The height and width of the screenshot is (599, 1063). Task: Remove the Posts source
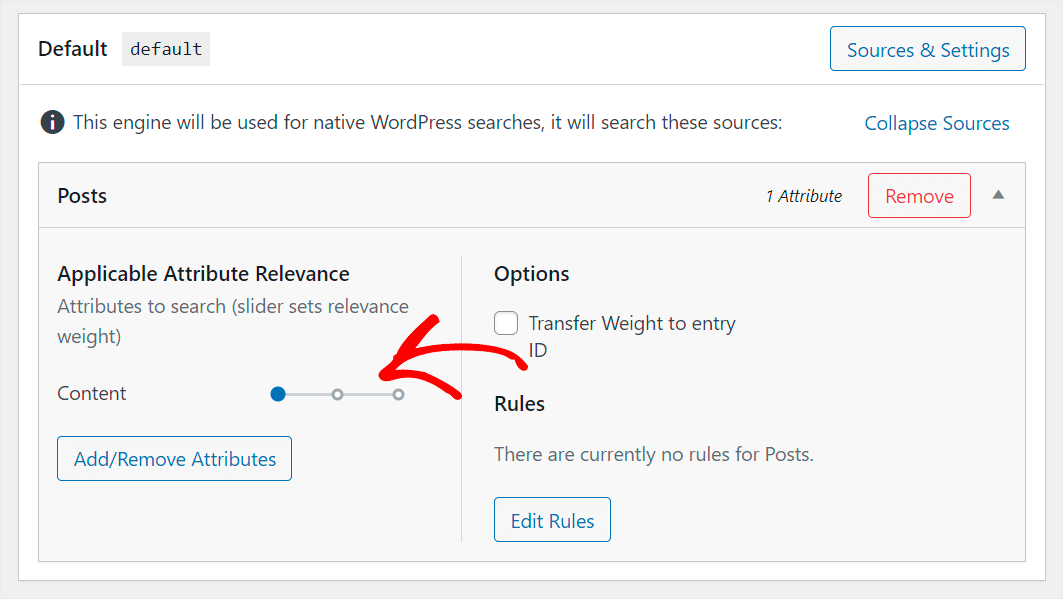(918, 196)
